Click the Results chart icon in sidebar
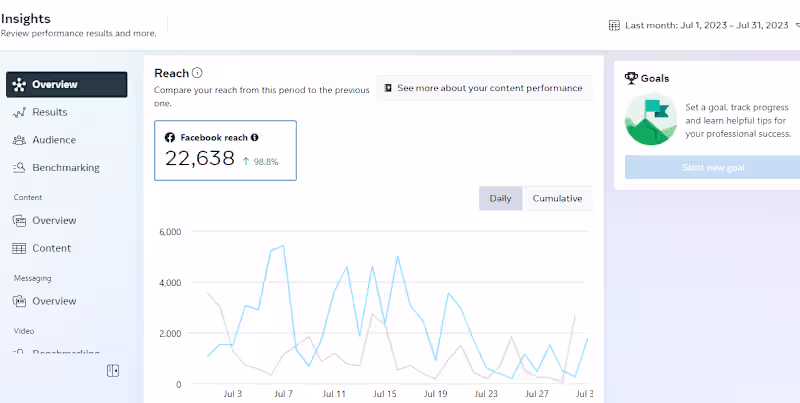Viewport: 800px width, 403px height. (19, 113)
